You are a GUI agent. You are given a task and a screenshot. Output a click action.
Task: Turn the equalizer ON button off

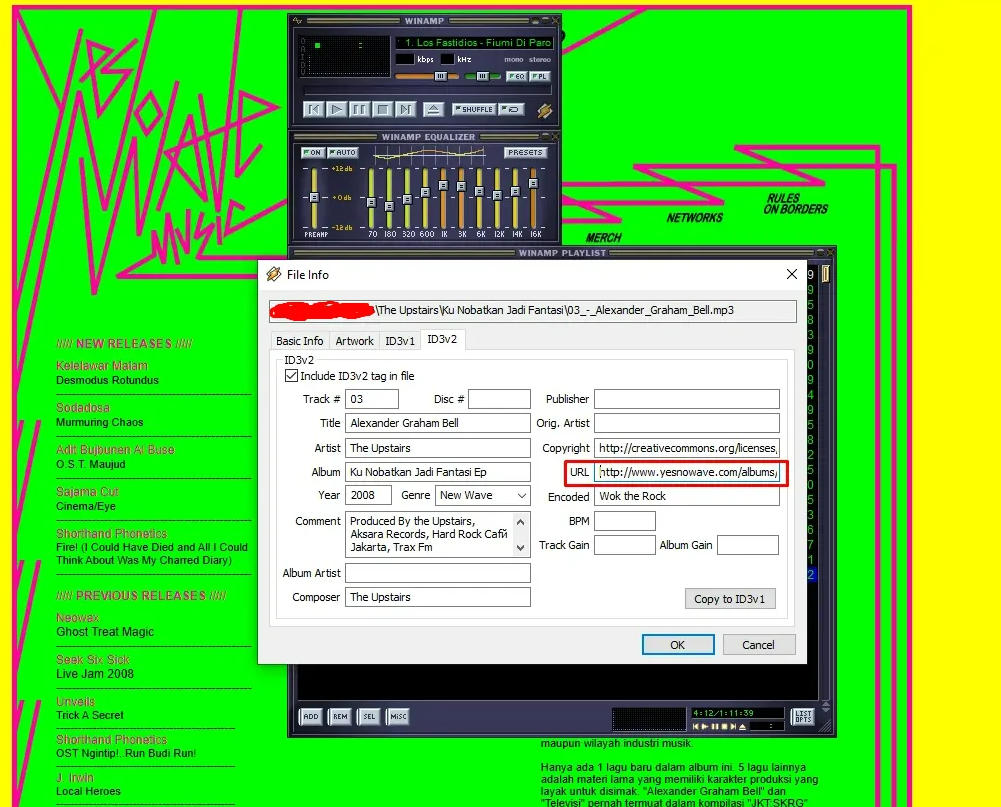tap(312, 153)
